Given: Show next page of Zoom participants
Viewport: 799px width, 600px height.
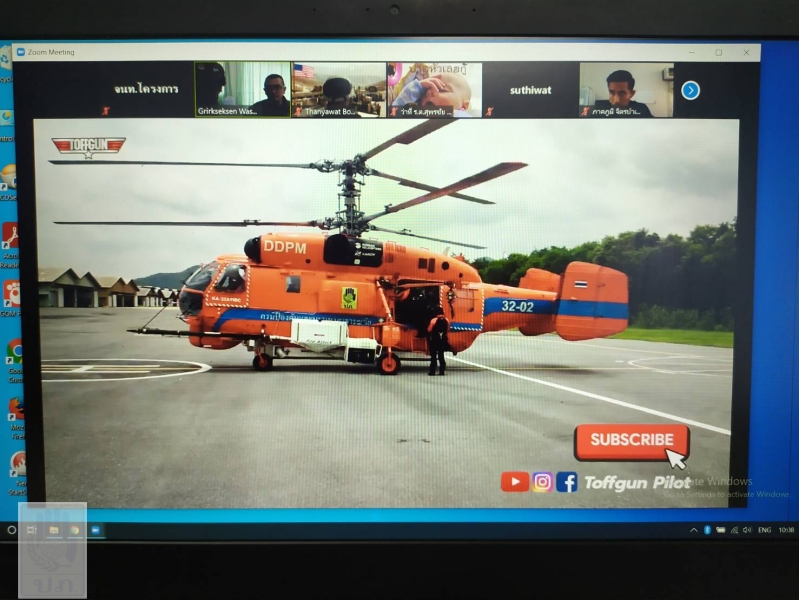Looking at the screenshot, I should [690, 91].
